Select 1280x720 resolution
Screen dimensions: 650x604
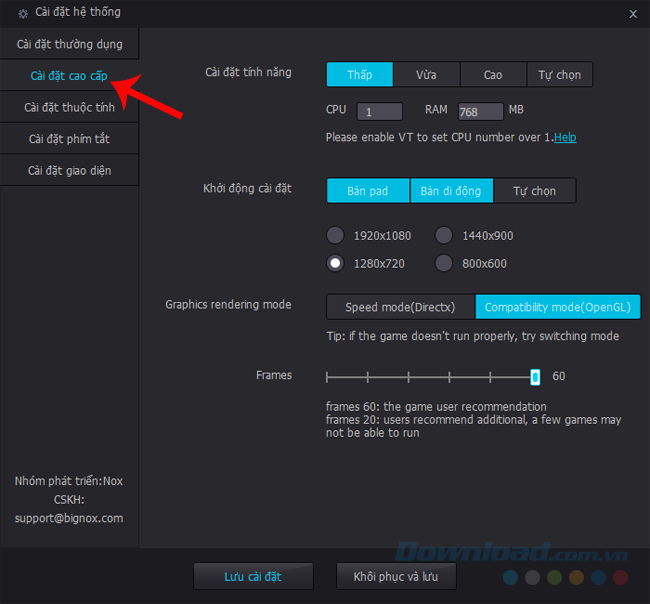click(x=335, y=263)
